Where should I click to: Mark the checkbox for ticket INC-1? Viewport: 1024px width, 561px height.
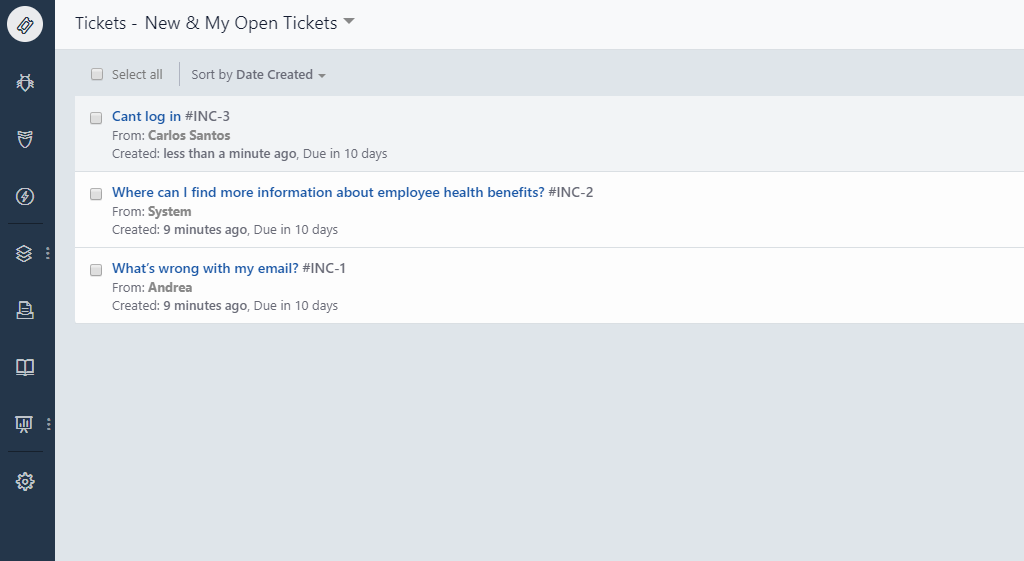pyautogui.click(x=96, y=270)
